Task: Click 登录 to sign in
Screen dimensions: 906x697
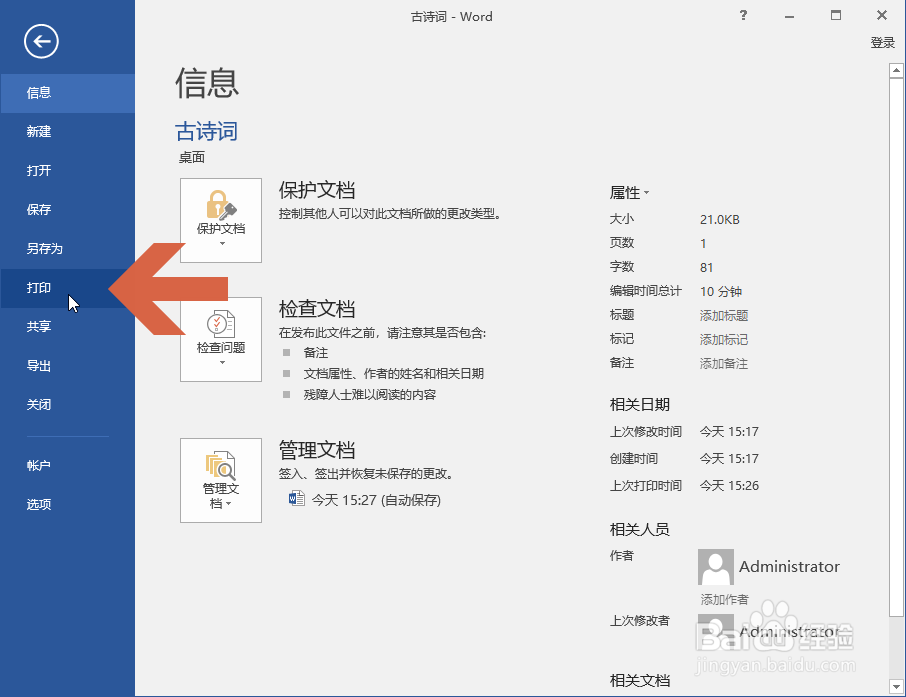Action: (x=882, y=42)
